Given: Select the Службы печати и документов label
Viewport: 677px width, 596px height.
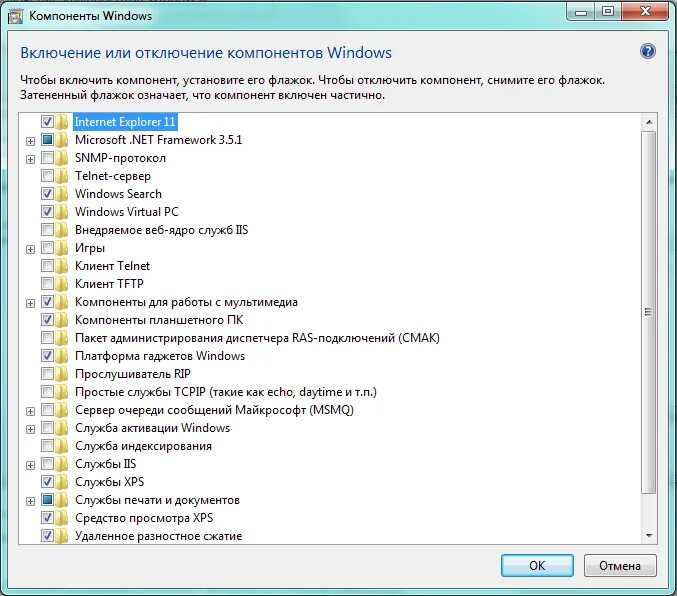Looking at the screenshot, I should tap(157, 500).
